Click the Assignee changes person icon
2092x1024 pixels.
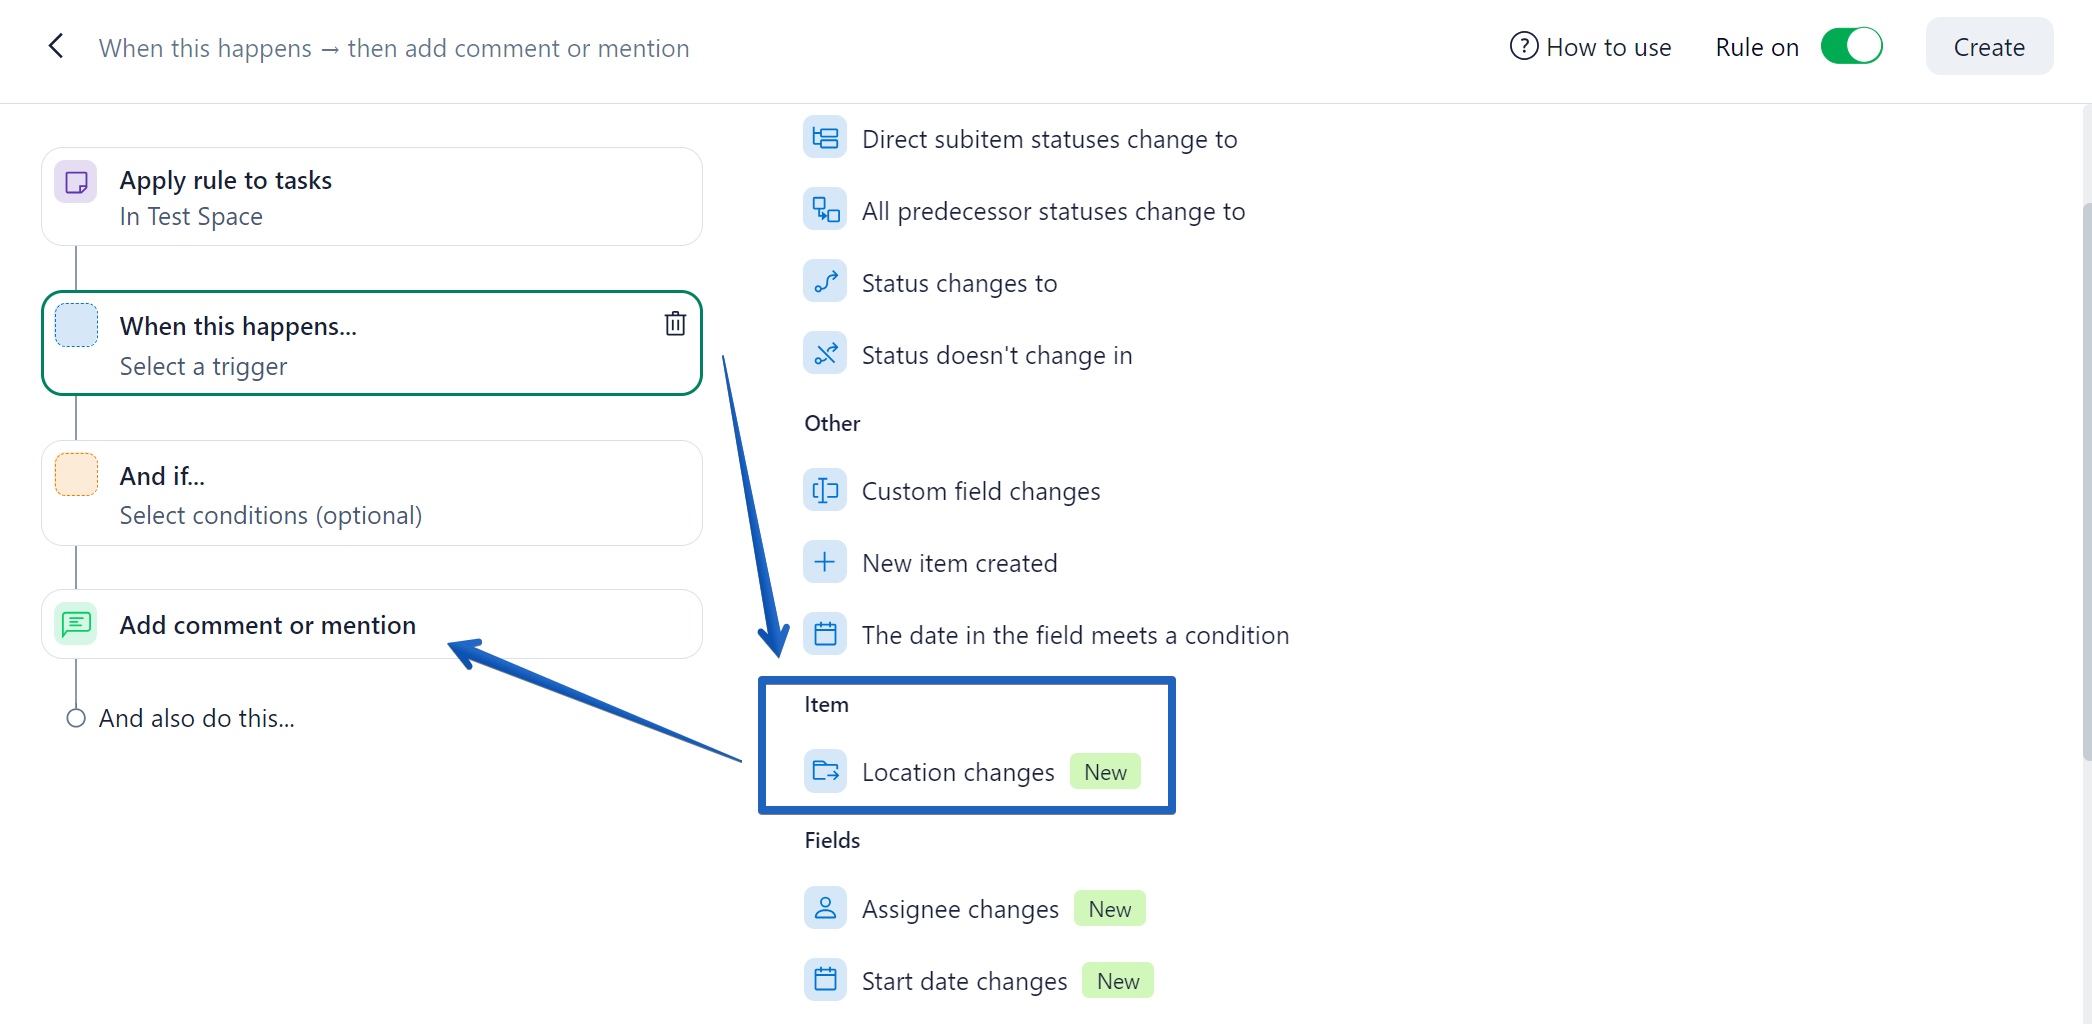pyautogui.click(x=825, y=908)
